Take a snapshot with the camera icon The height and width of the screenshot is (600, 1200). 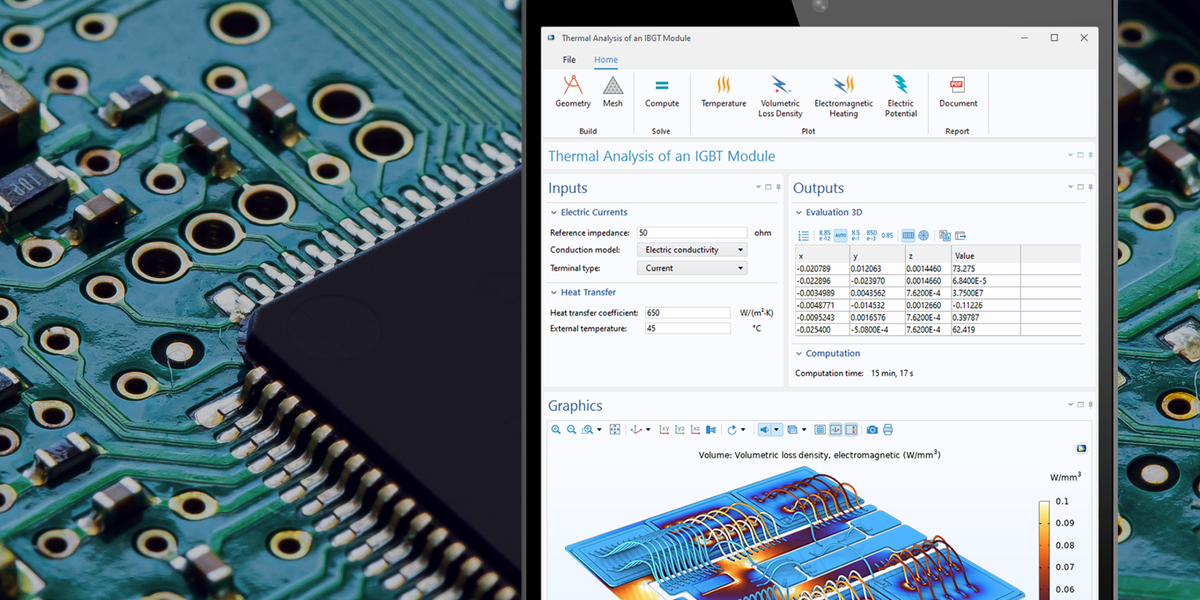[x=872, y=430]
